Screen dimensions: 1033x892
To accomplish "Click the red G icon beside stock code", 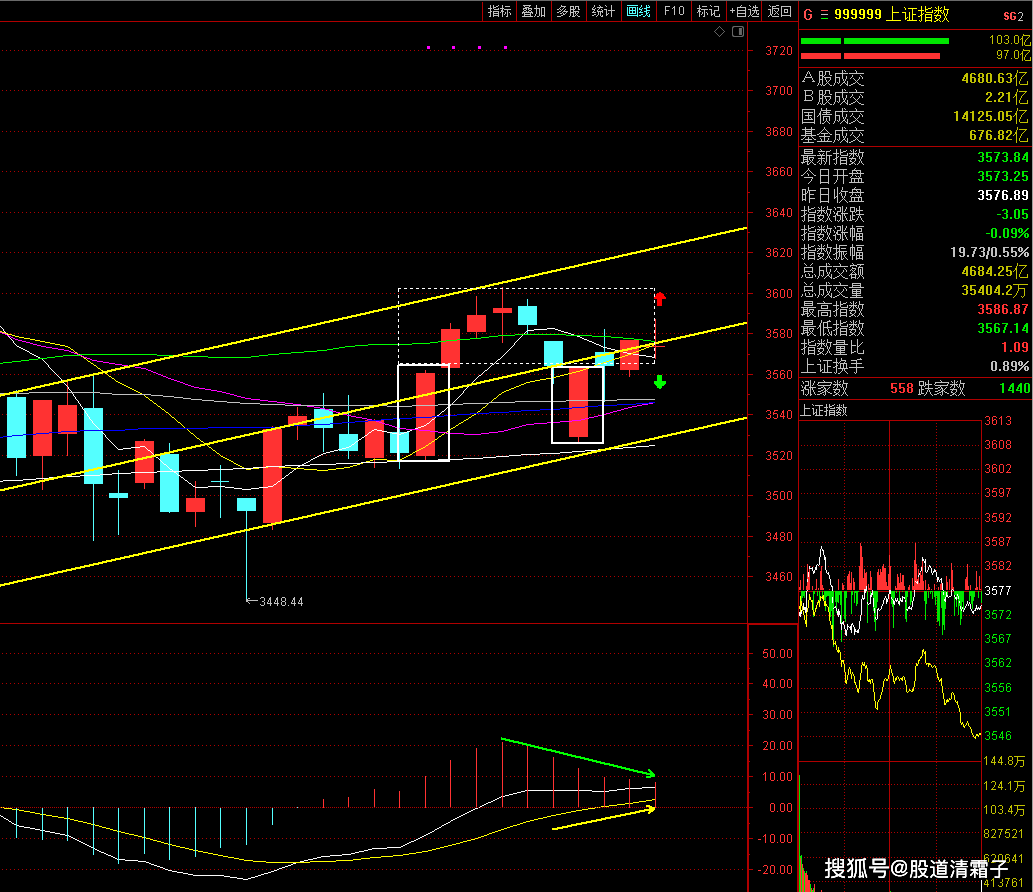I will tap(808, 14).
